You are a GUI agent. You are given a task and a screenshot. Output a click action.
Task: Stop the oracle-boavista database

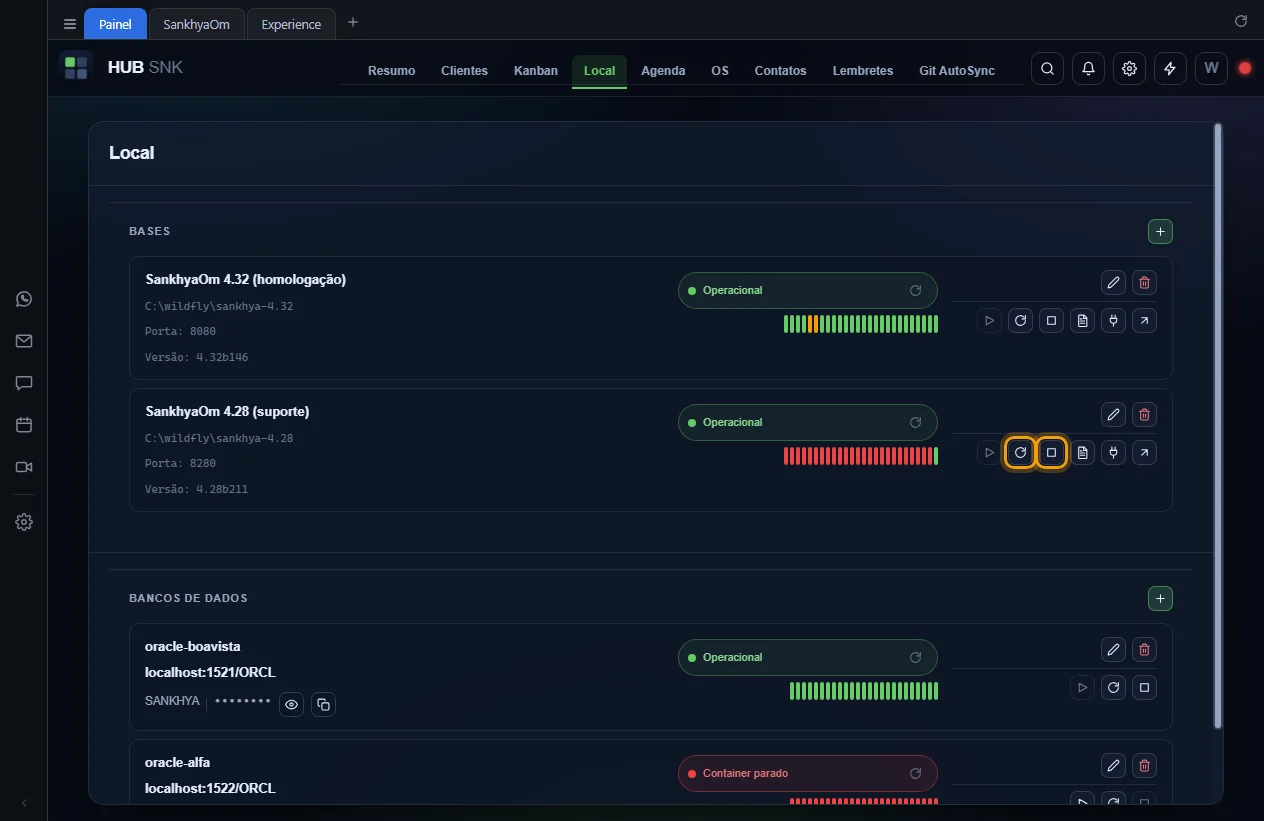1145,688
